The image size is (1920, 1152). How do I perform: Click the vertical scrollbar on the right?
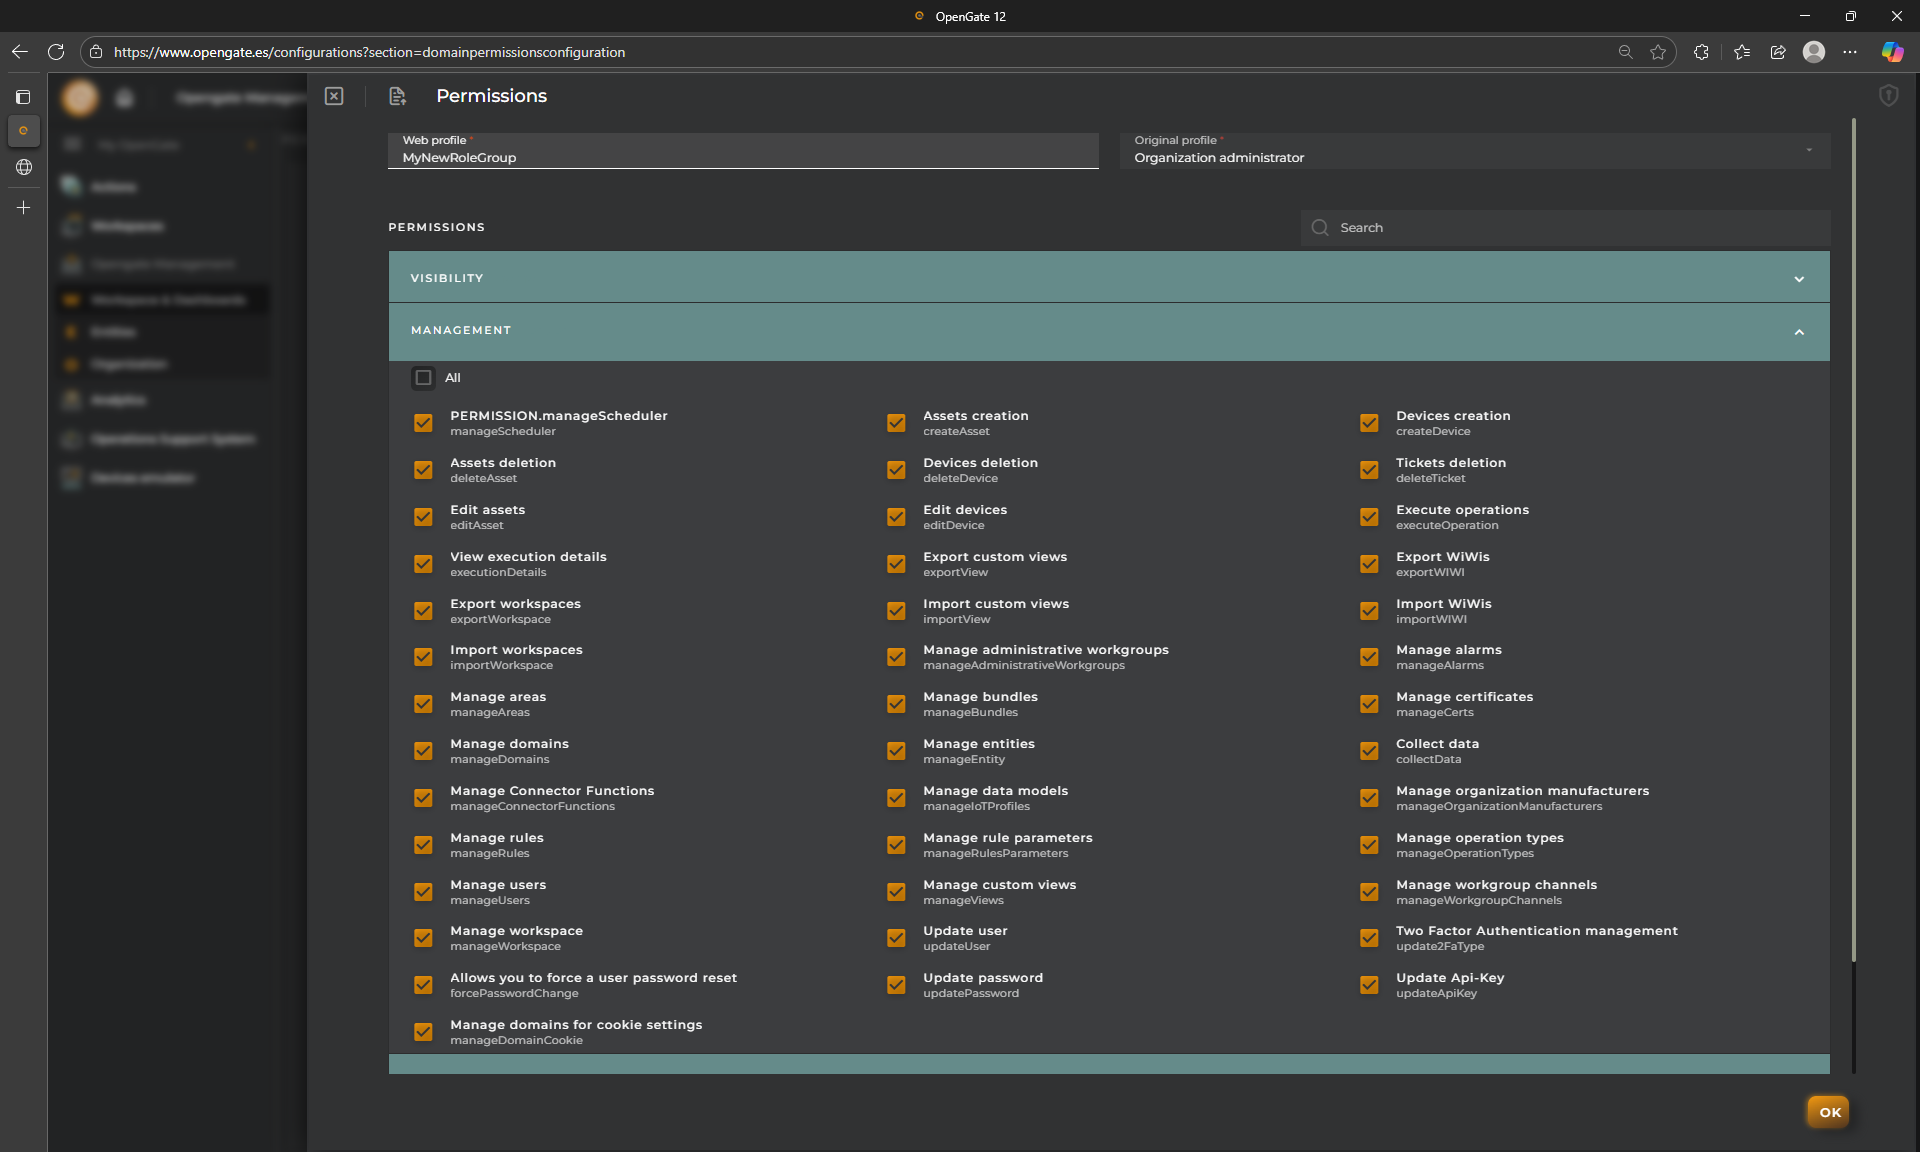(x=1853, y=540)
